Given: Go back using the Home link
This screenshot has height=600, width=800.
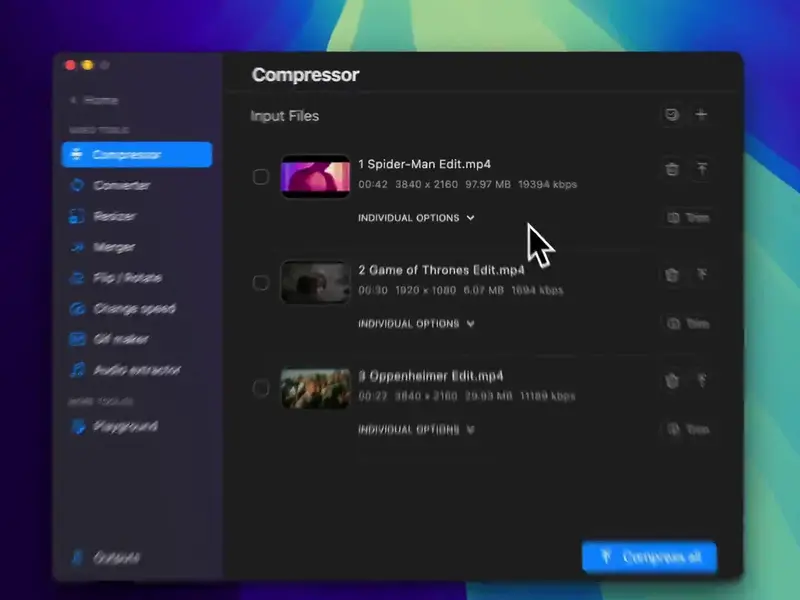Looking at the screenshot, I should [95, 100].
